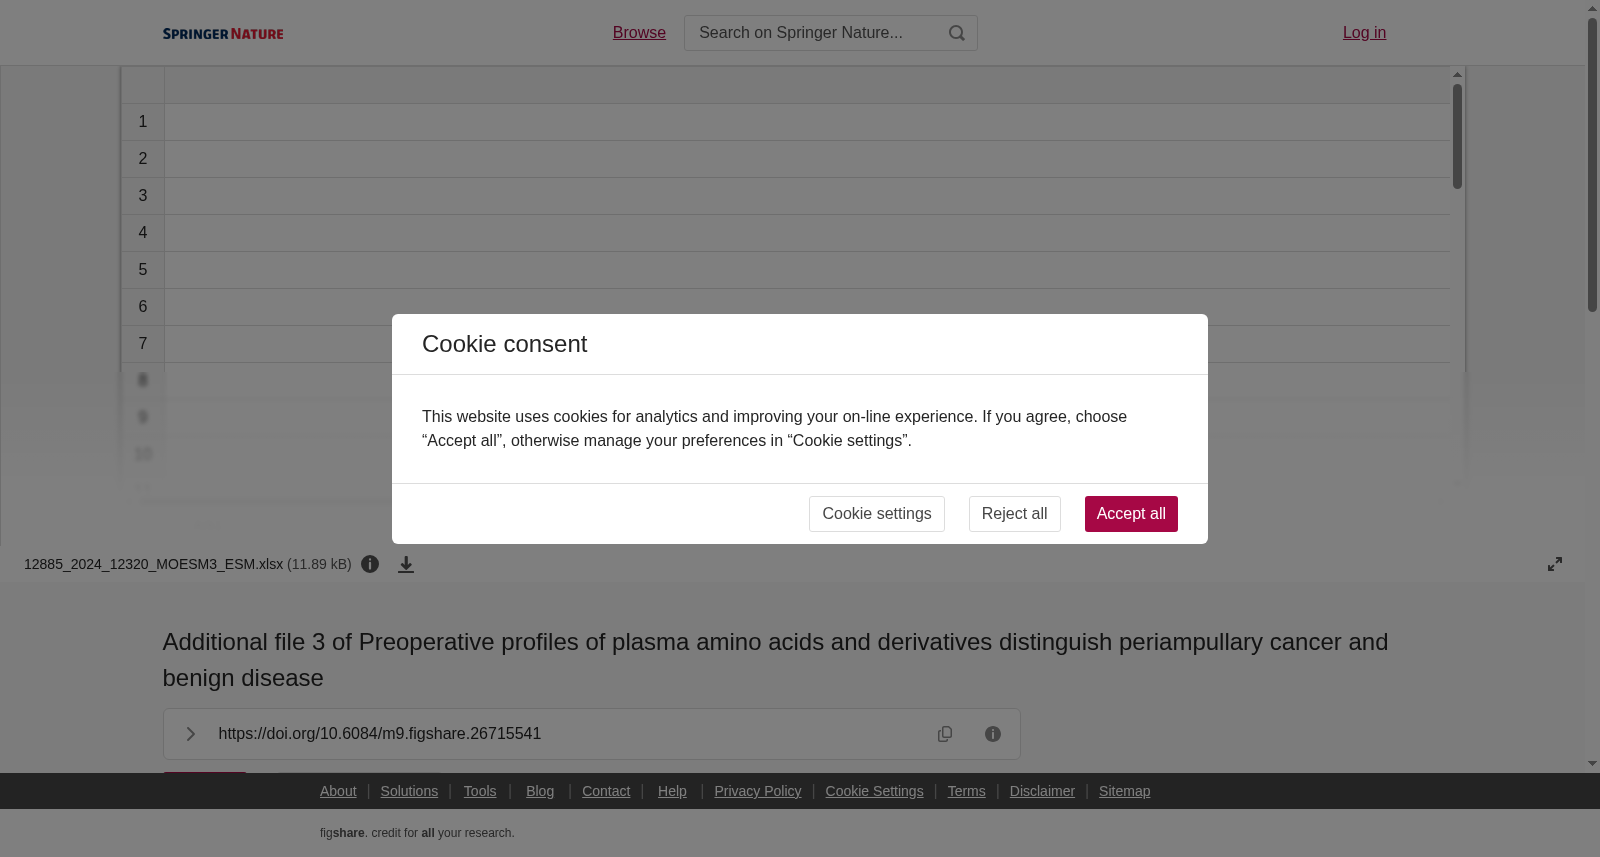Copy the DOI link with copy icon

coord(945,734)
